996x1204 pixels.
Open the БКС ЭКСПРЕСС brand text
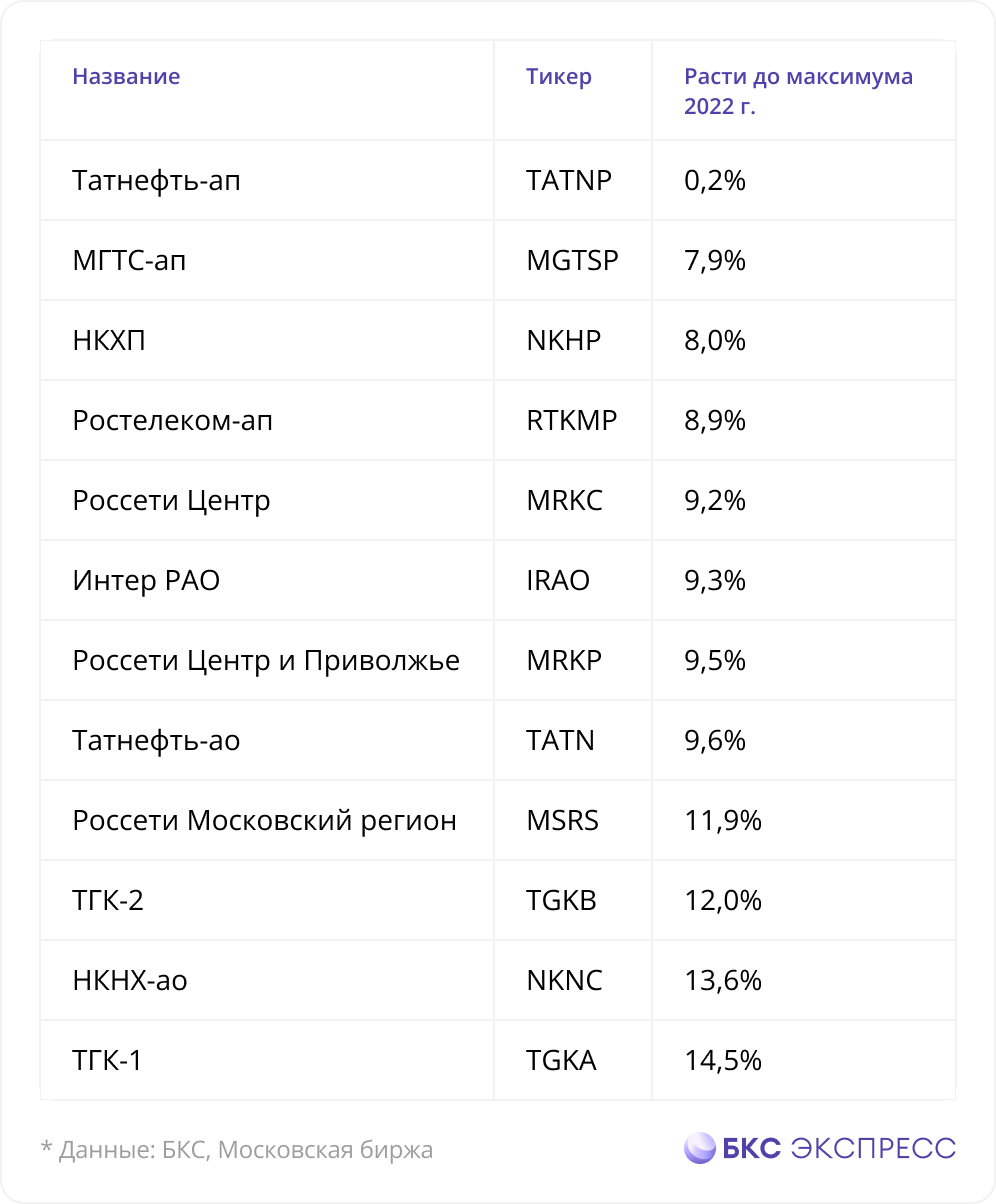pos(839,1149)
